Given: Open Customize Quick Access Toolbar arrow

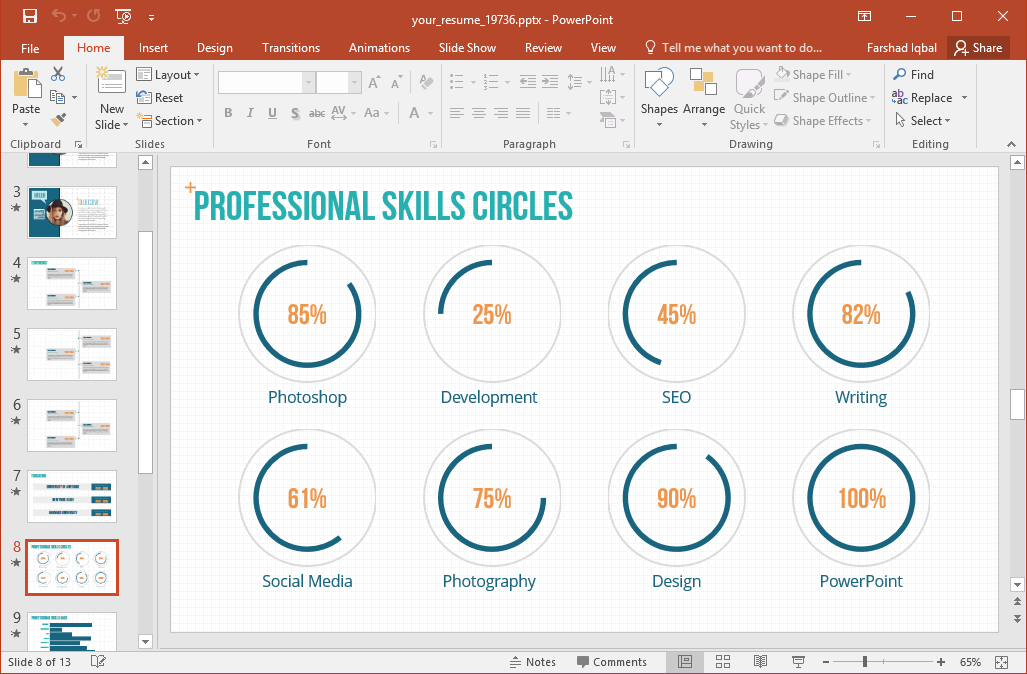Looking at the screenshot, I should pos(151,18).
